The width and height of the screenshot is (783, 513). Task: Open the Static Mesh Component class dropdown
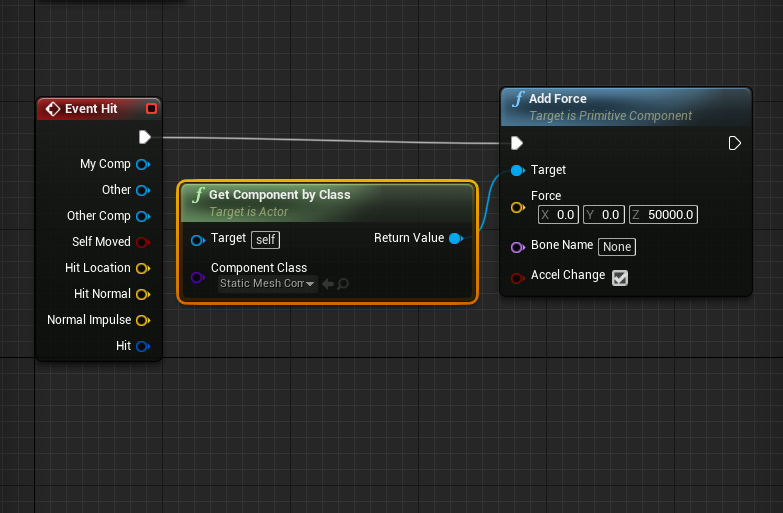pyautogui.click(x=268, y=283)
